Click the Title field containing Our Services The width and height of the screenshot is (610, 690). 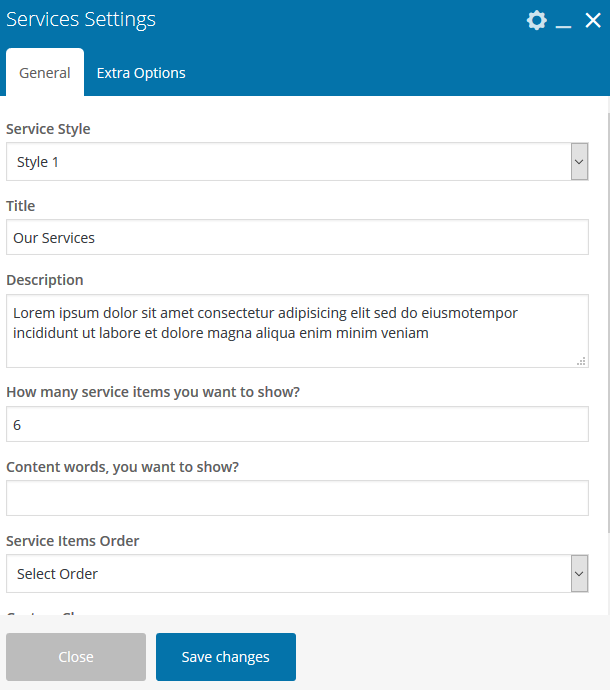coord(297,238)
